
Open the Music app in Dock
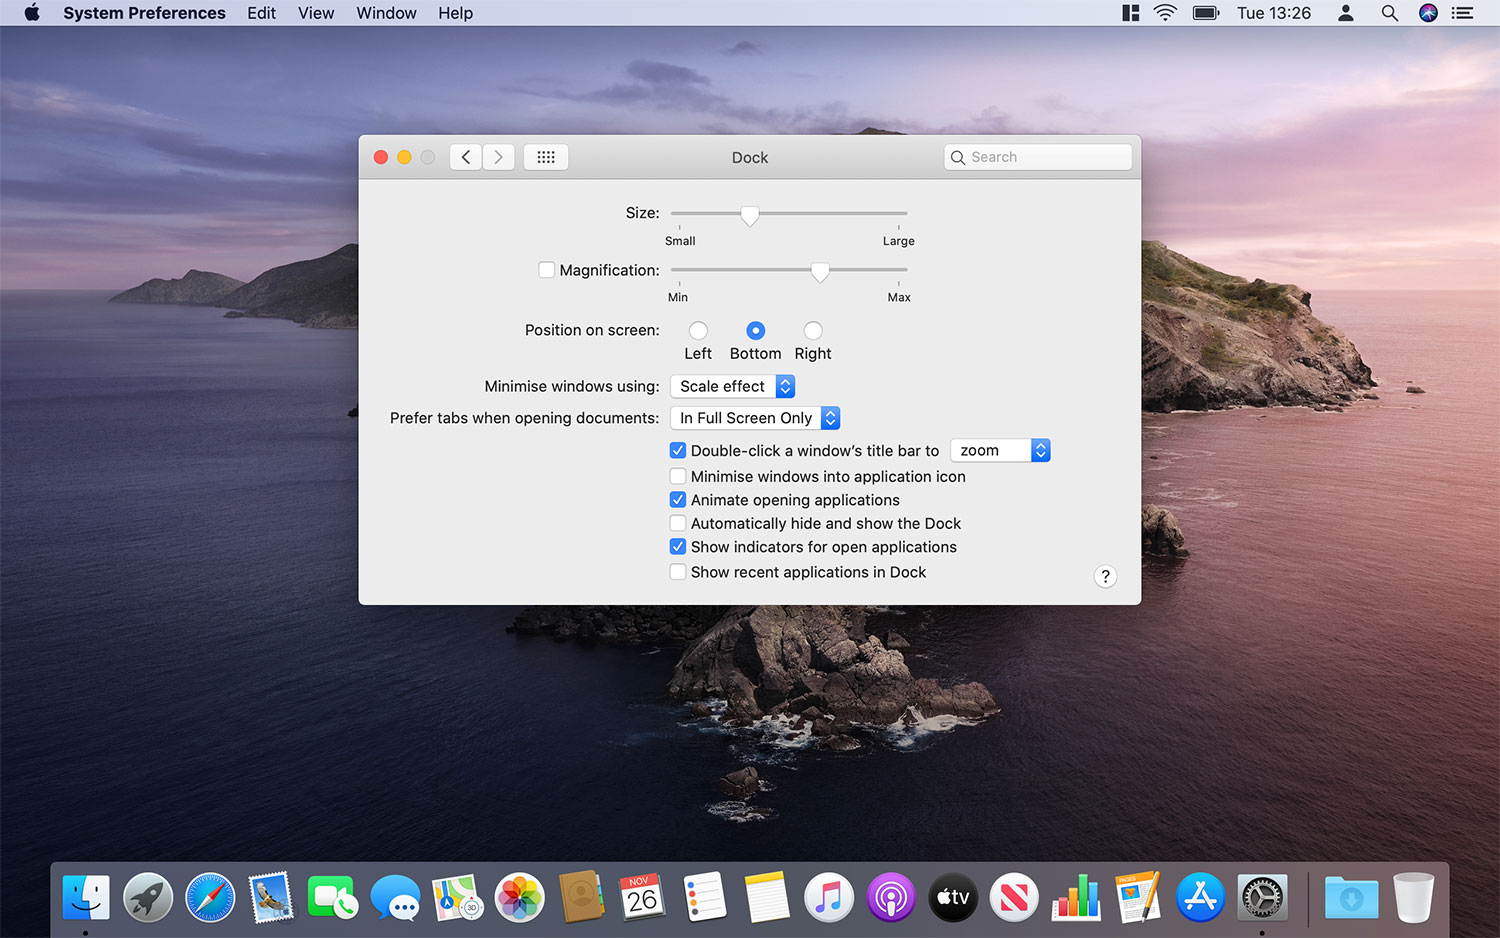pos(829,897)
